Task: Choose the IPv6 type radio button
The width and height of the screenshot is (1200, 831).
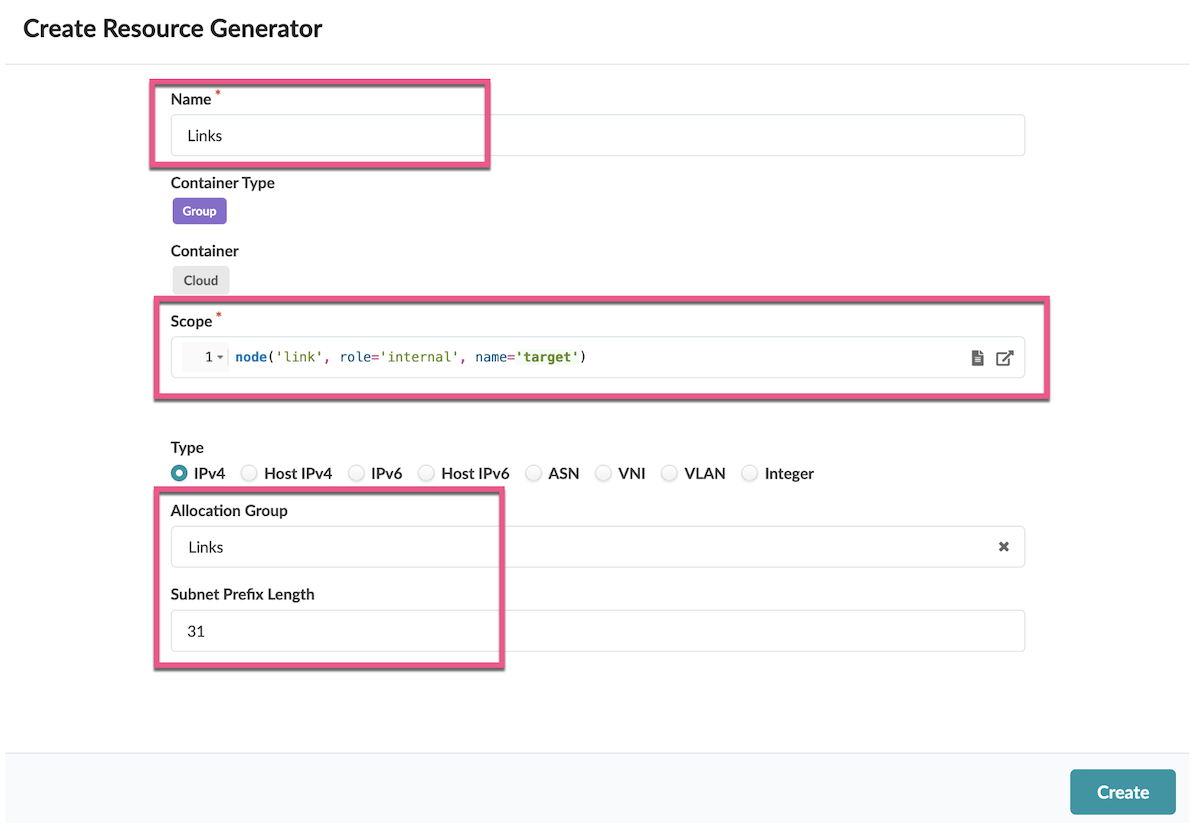Action: [x=356, y=473]
